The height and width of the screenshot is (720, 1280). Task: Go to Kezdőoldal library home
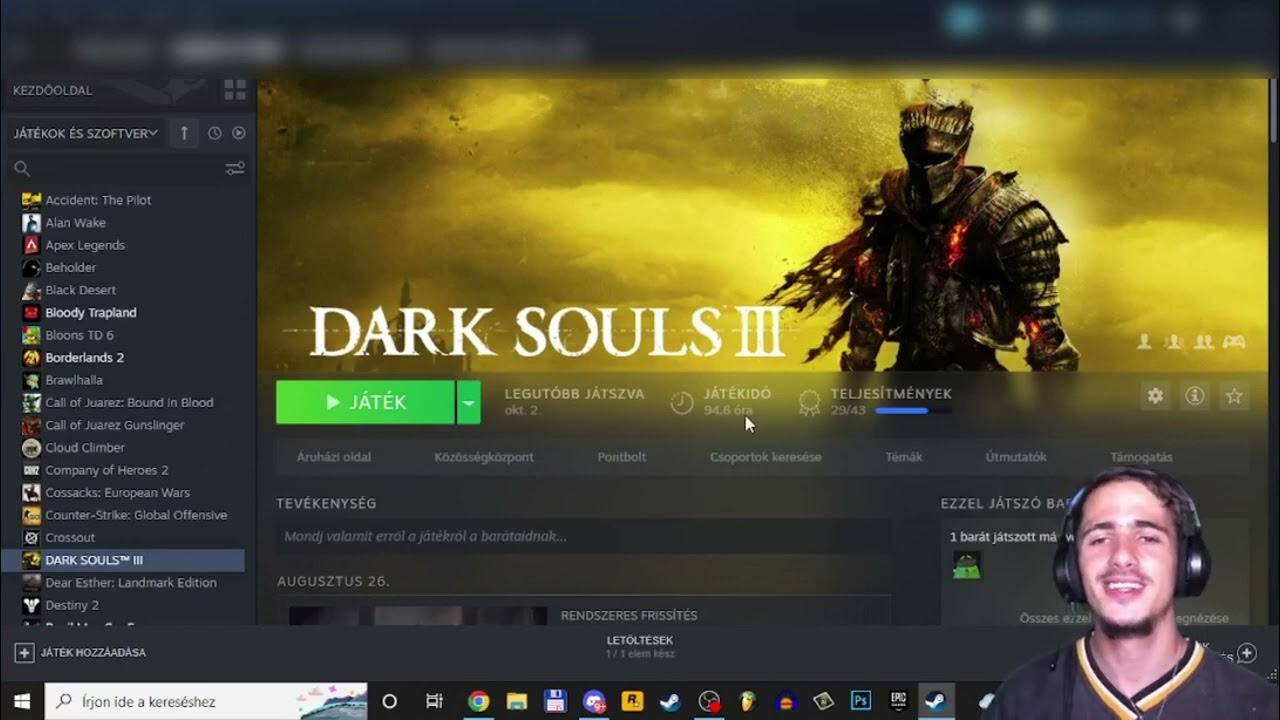click(x=52, y=90)
